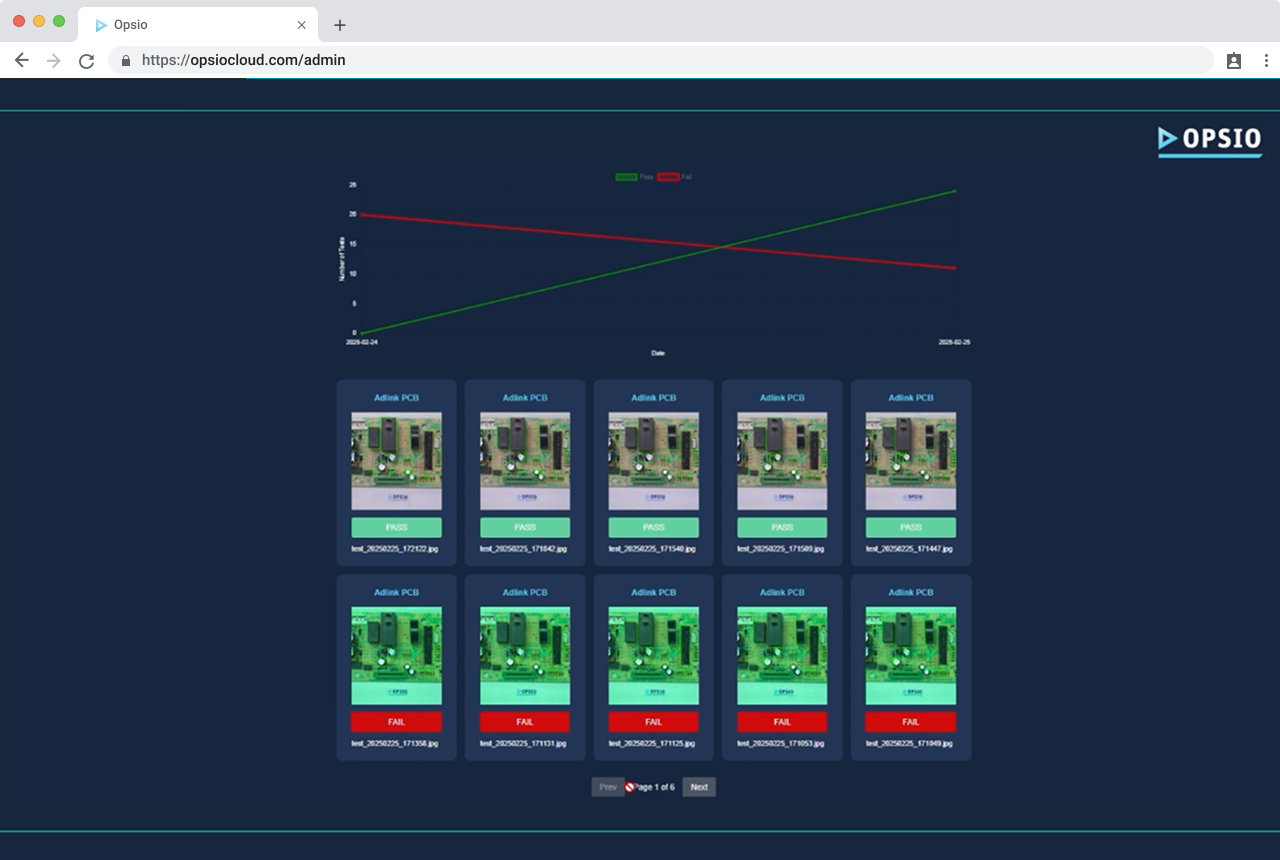Reload the page with the refresh icon
Image resolution: width=1280 pixels, height=860 pixels.
[87, 60]
